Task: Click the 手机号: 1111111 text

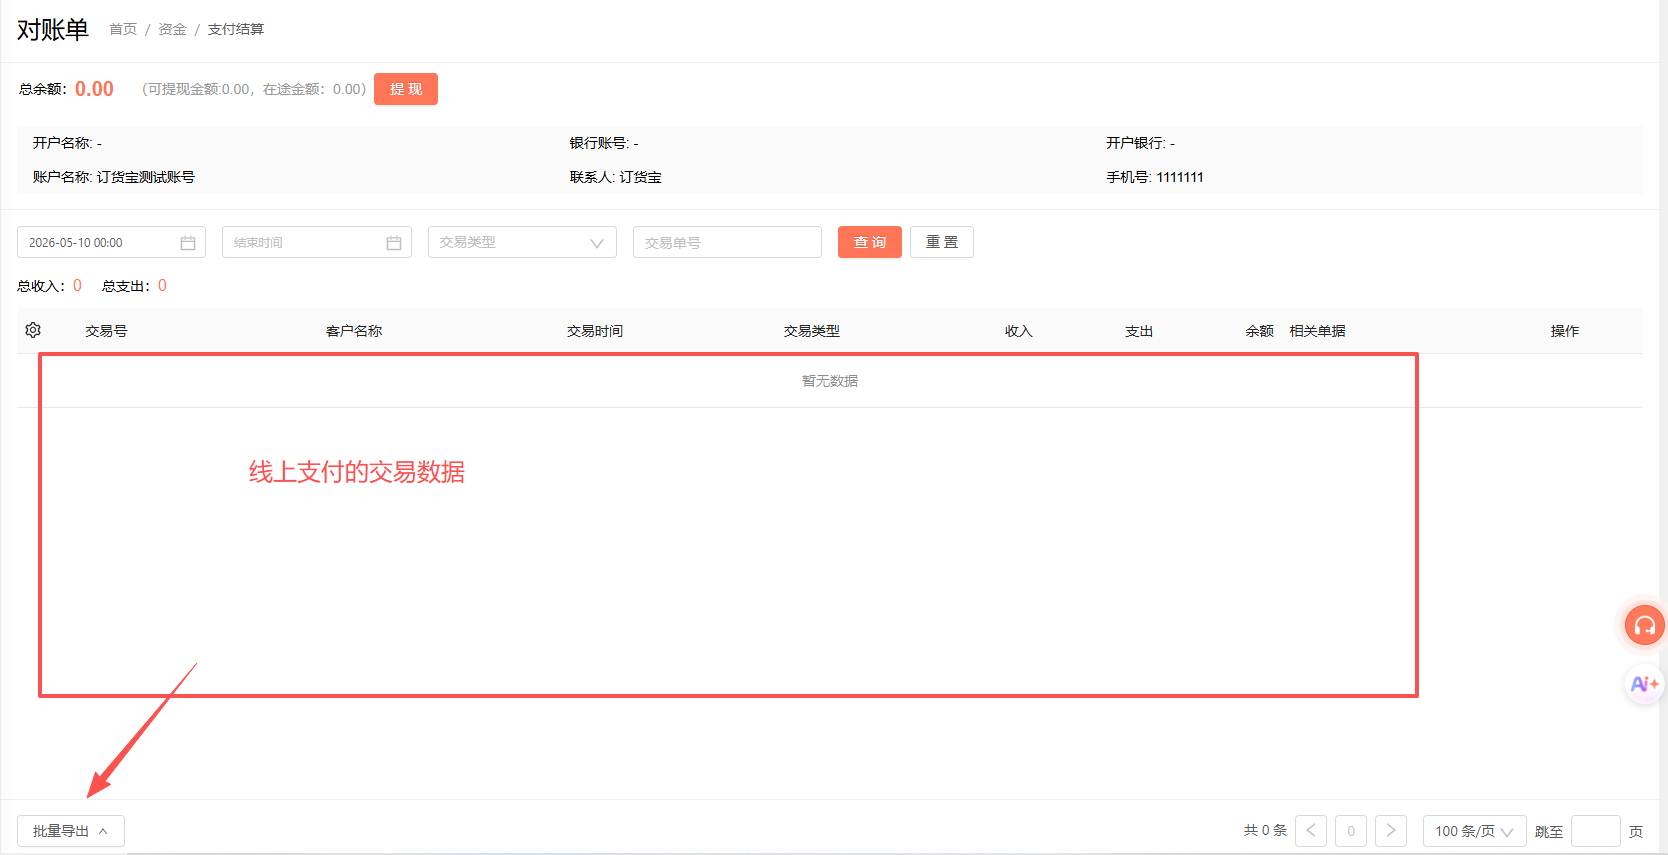Action: 1155,177
